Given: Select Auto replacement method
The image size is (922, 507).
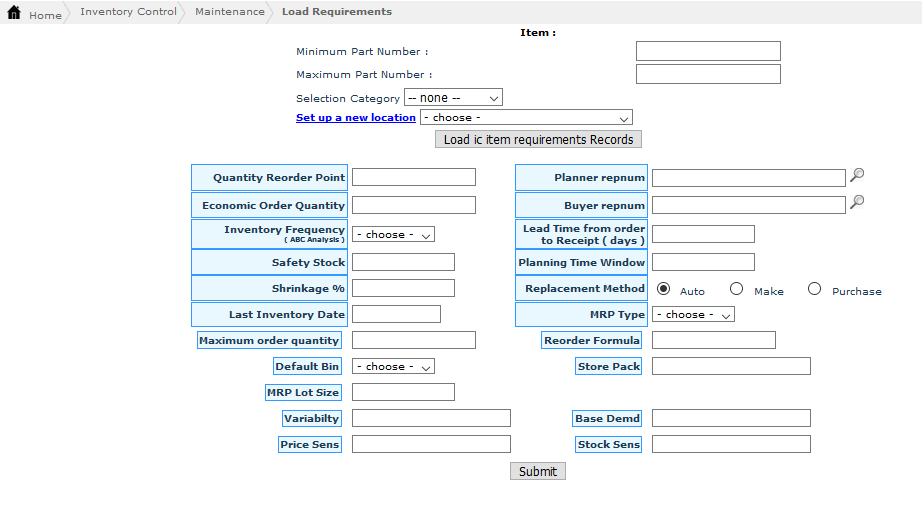Looking at the screenshot, I should point(664,289).
